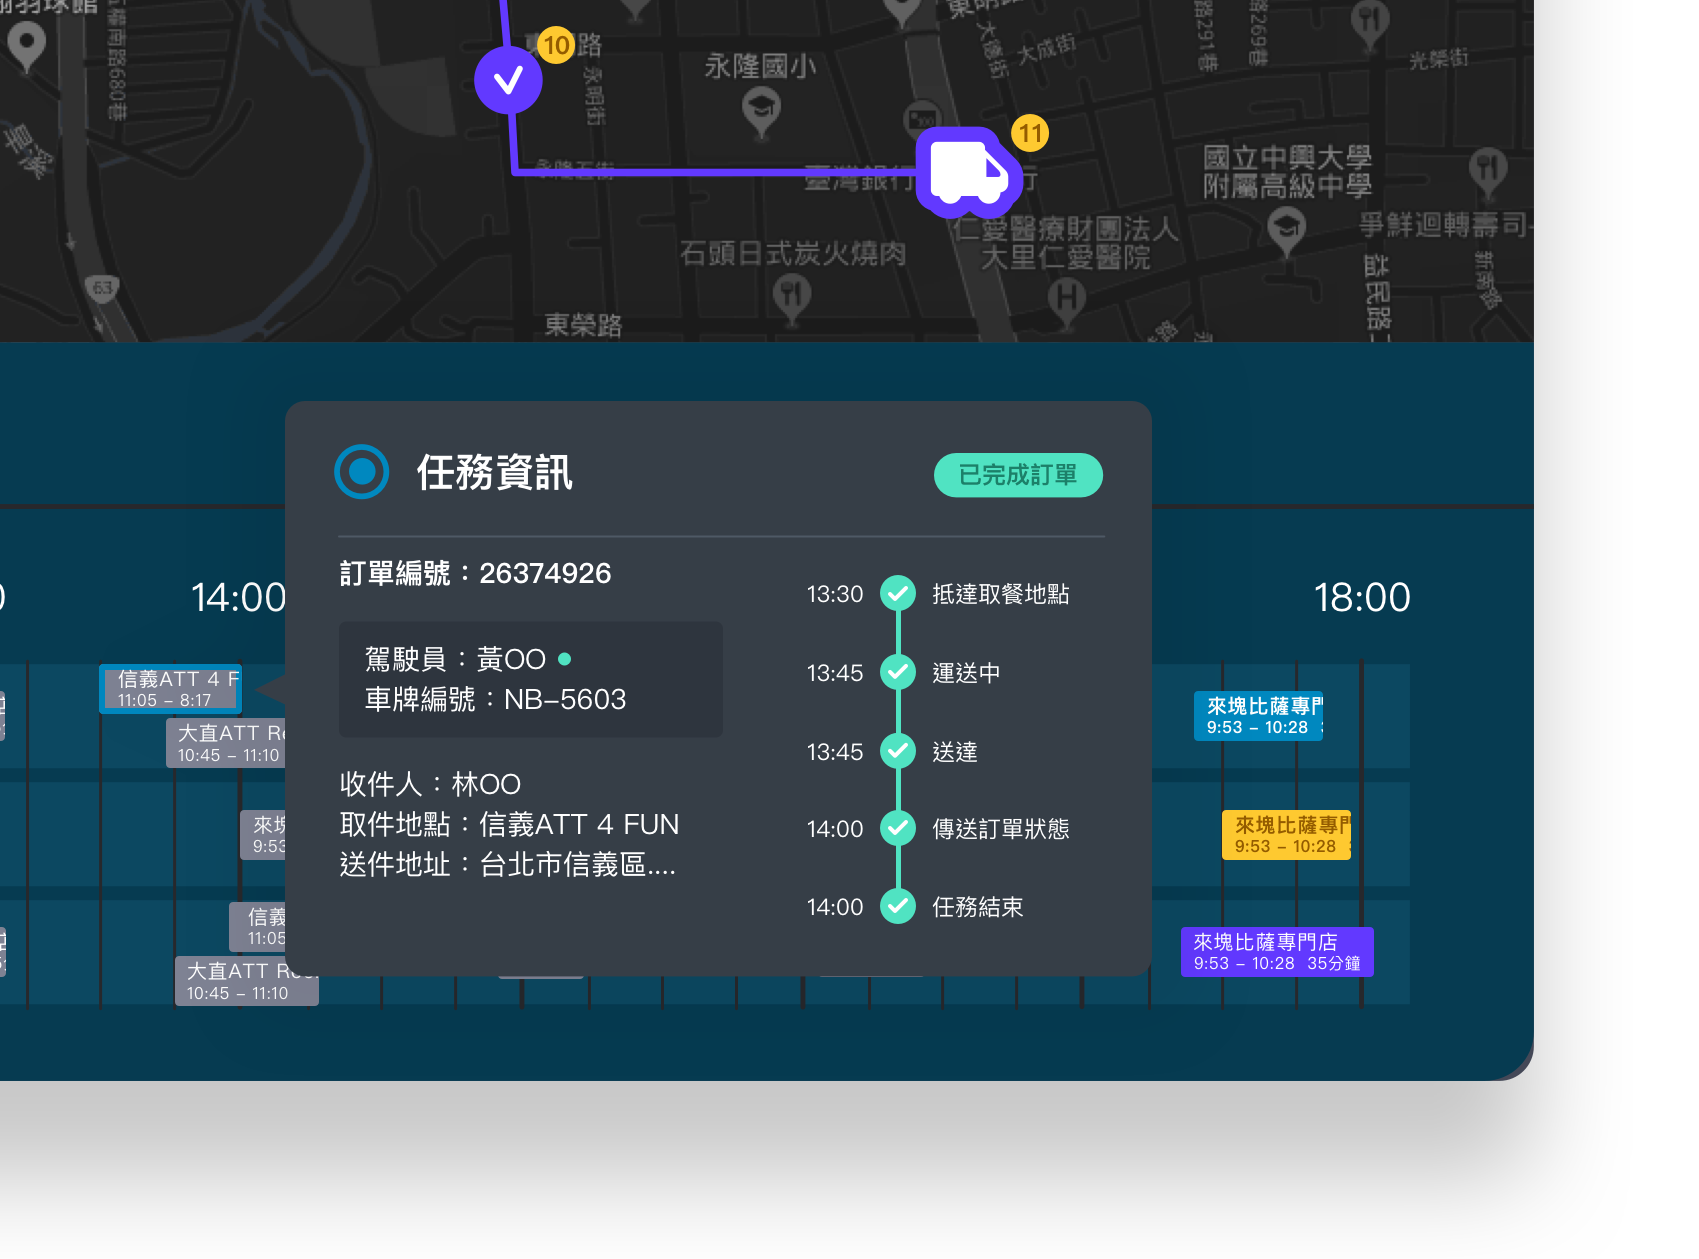Click the truncated 送件地址：台北市信義區 text
Viewport: 1699px width, 1259px height.
pos(508,864)
